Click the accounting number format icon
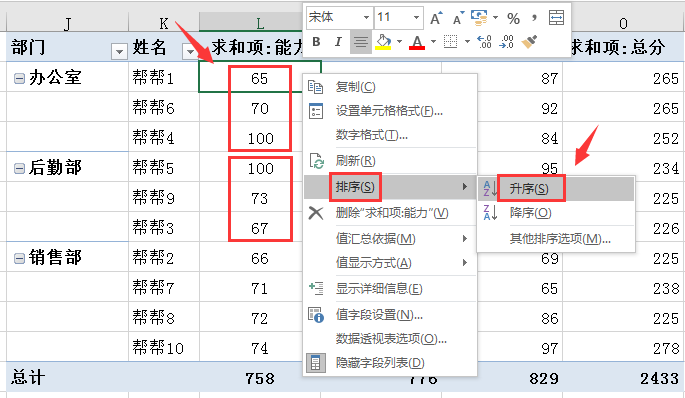This screenshot has height=398, width=685. click(x=479, y=18)
